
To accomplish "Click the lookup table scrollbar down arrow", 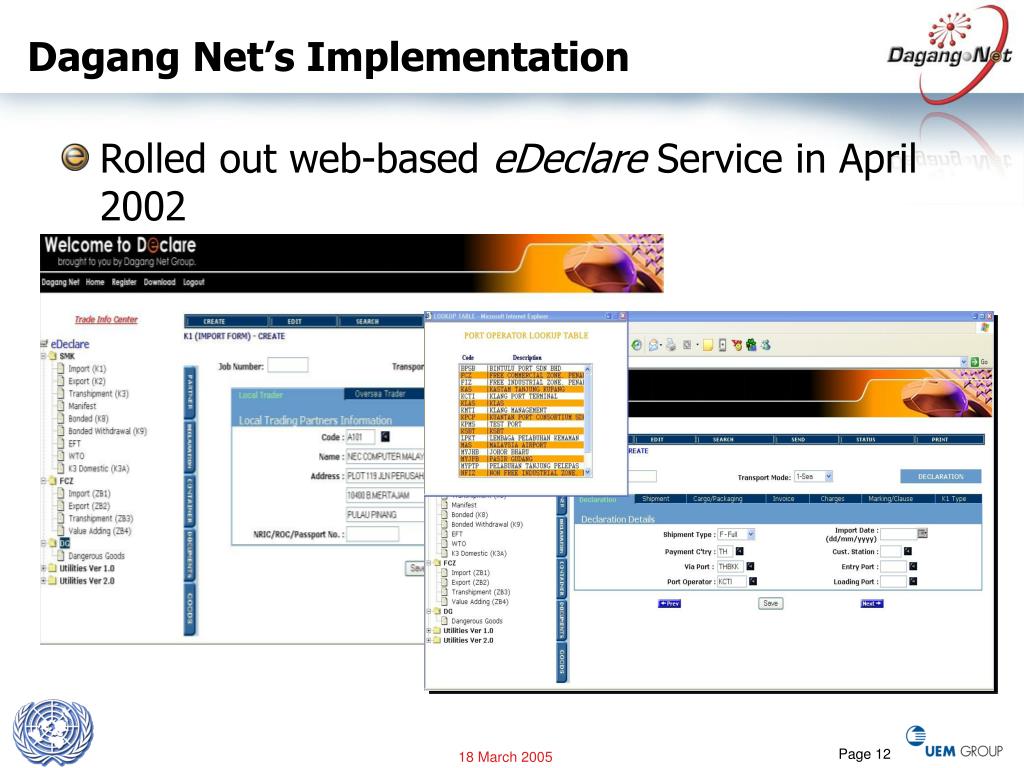I will (588, 472).
